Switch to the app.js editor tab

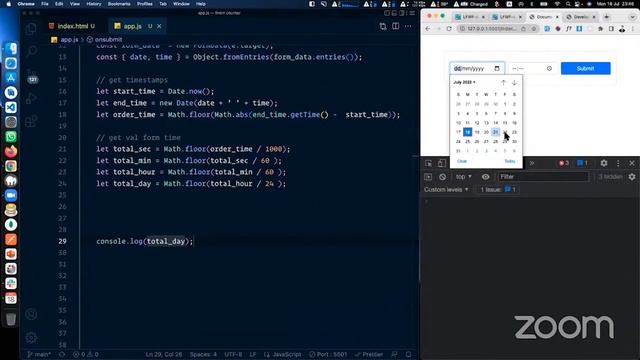[133, 26]
